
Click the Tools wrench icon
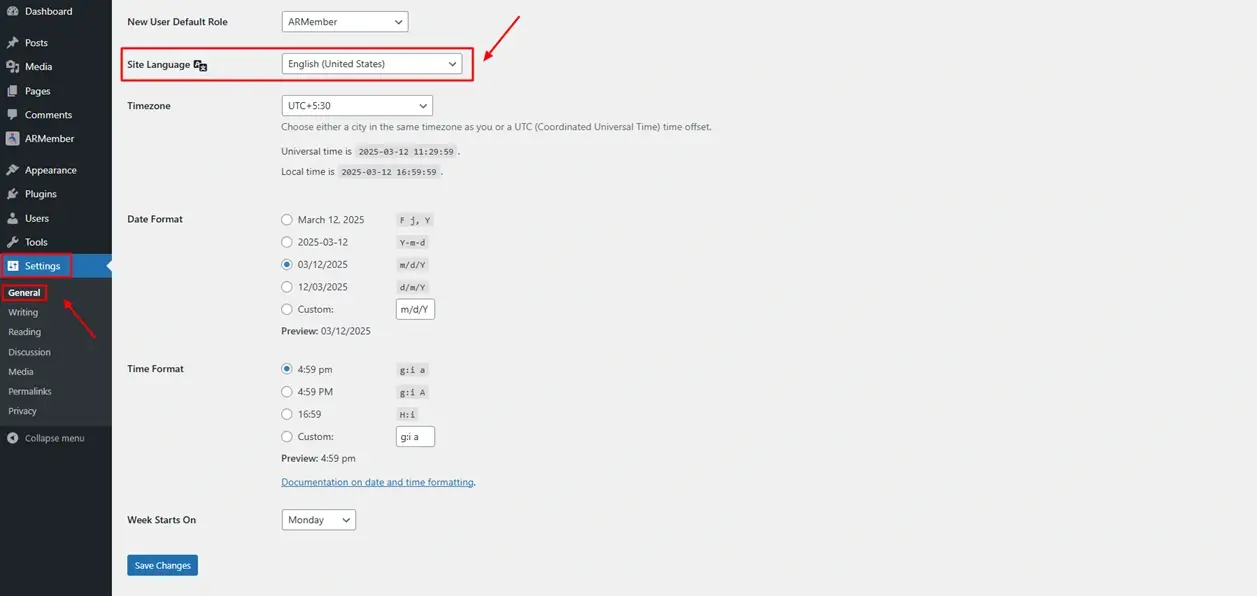tap(12, 242)
